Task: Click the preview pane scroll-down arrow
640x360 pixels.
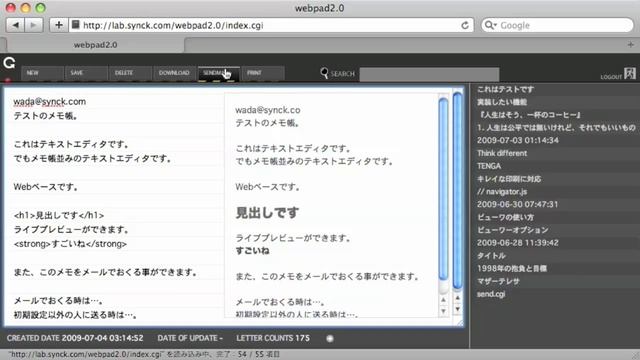Action: (443, 311)
